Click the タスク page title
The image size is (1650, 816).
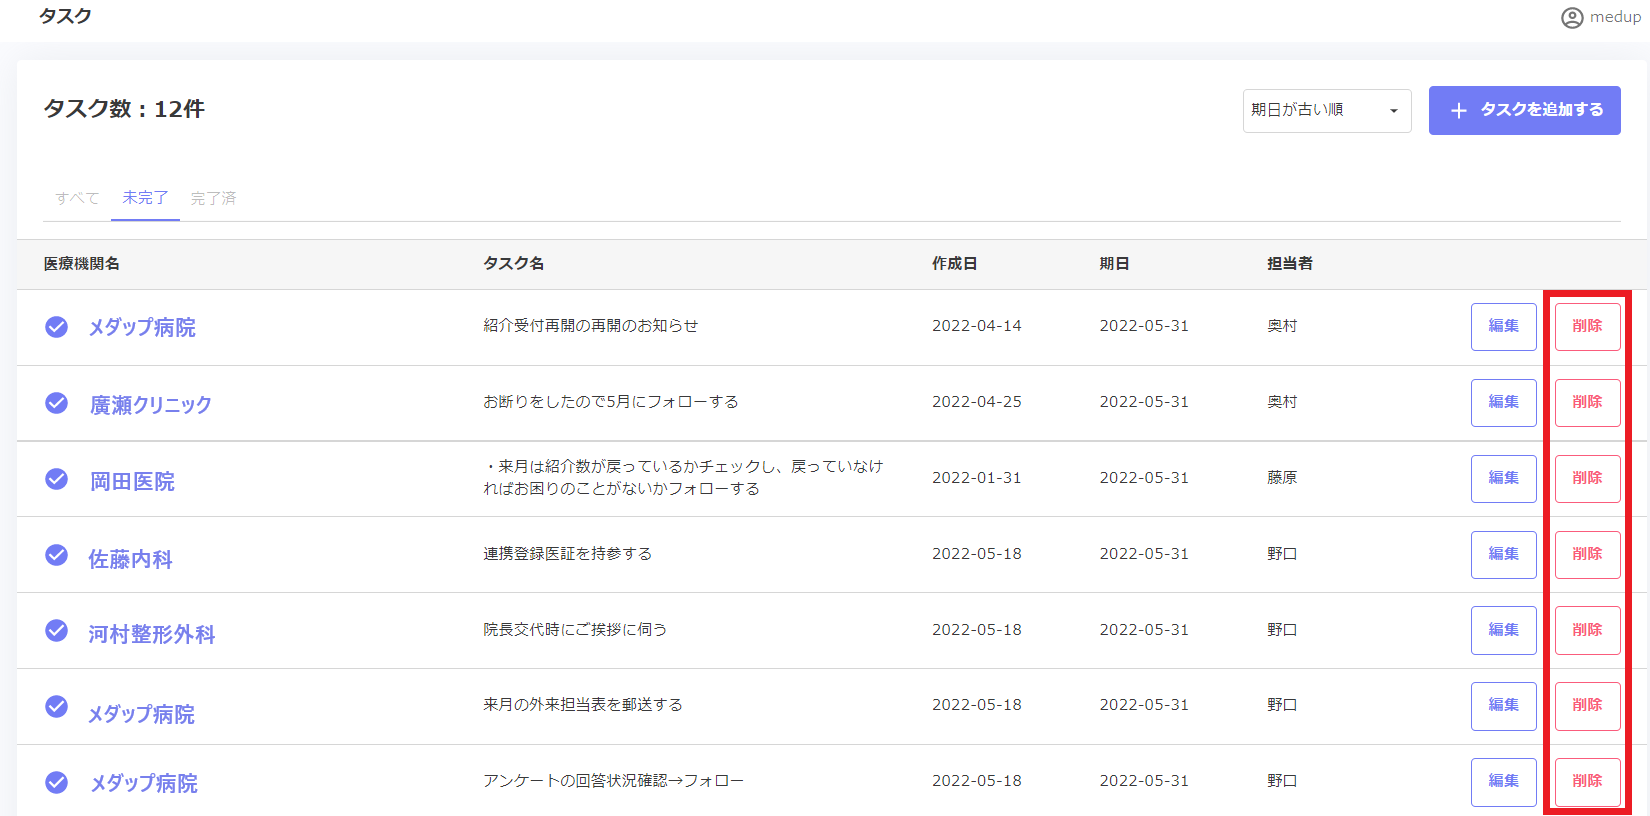[x=65, y=16]
